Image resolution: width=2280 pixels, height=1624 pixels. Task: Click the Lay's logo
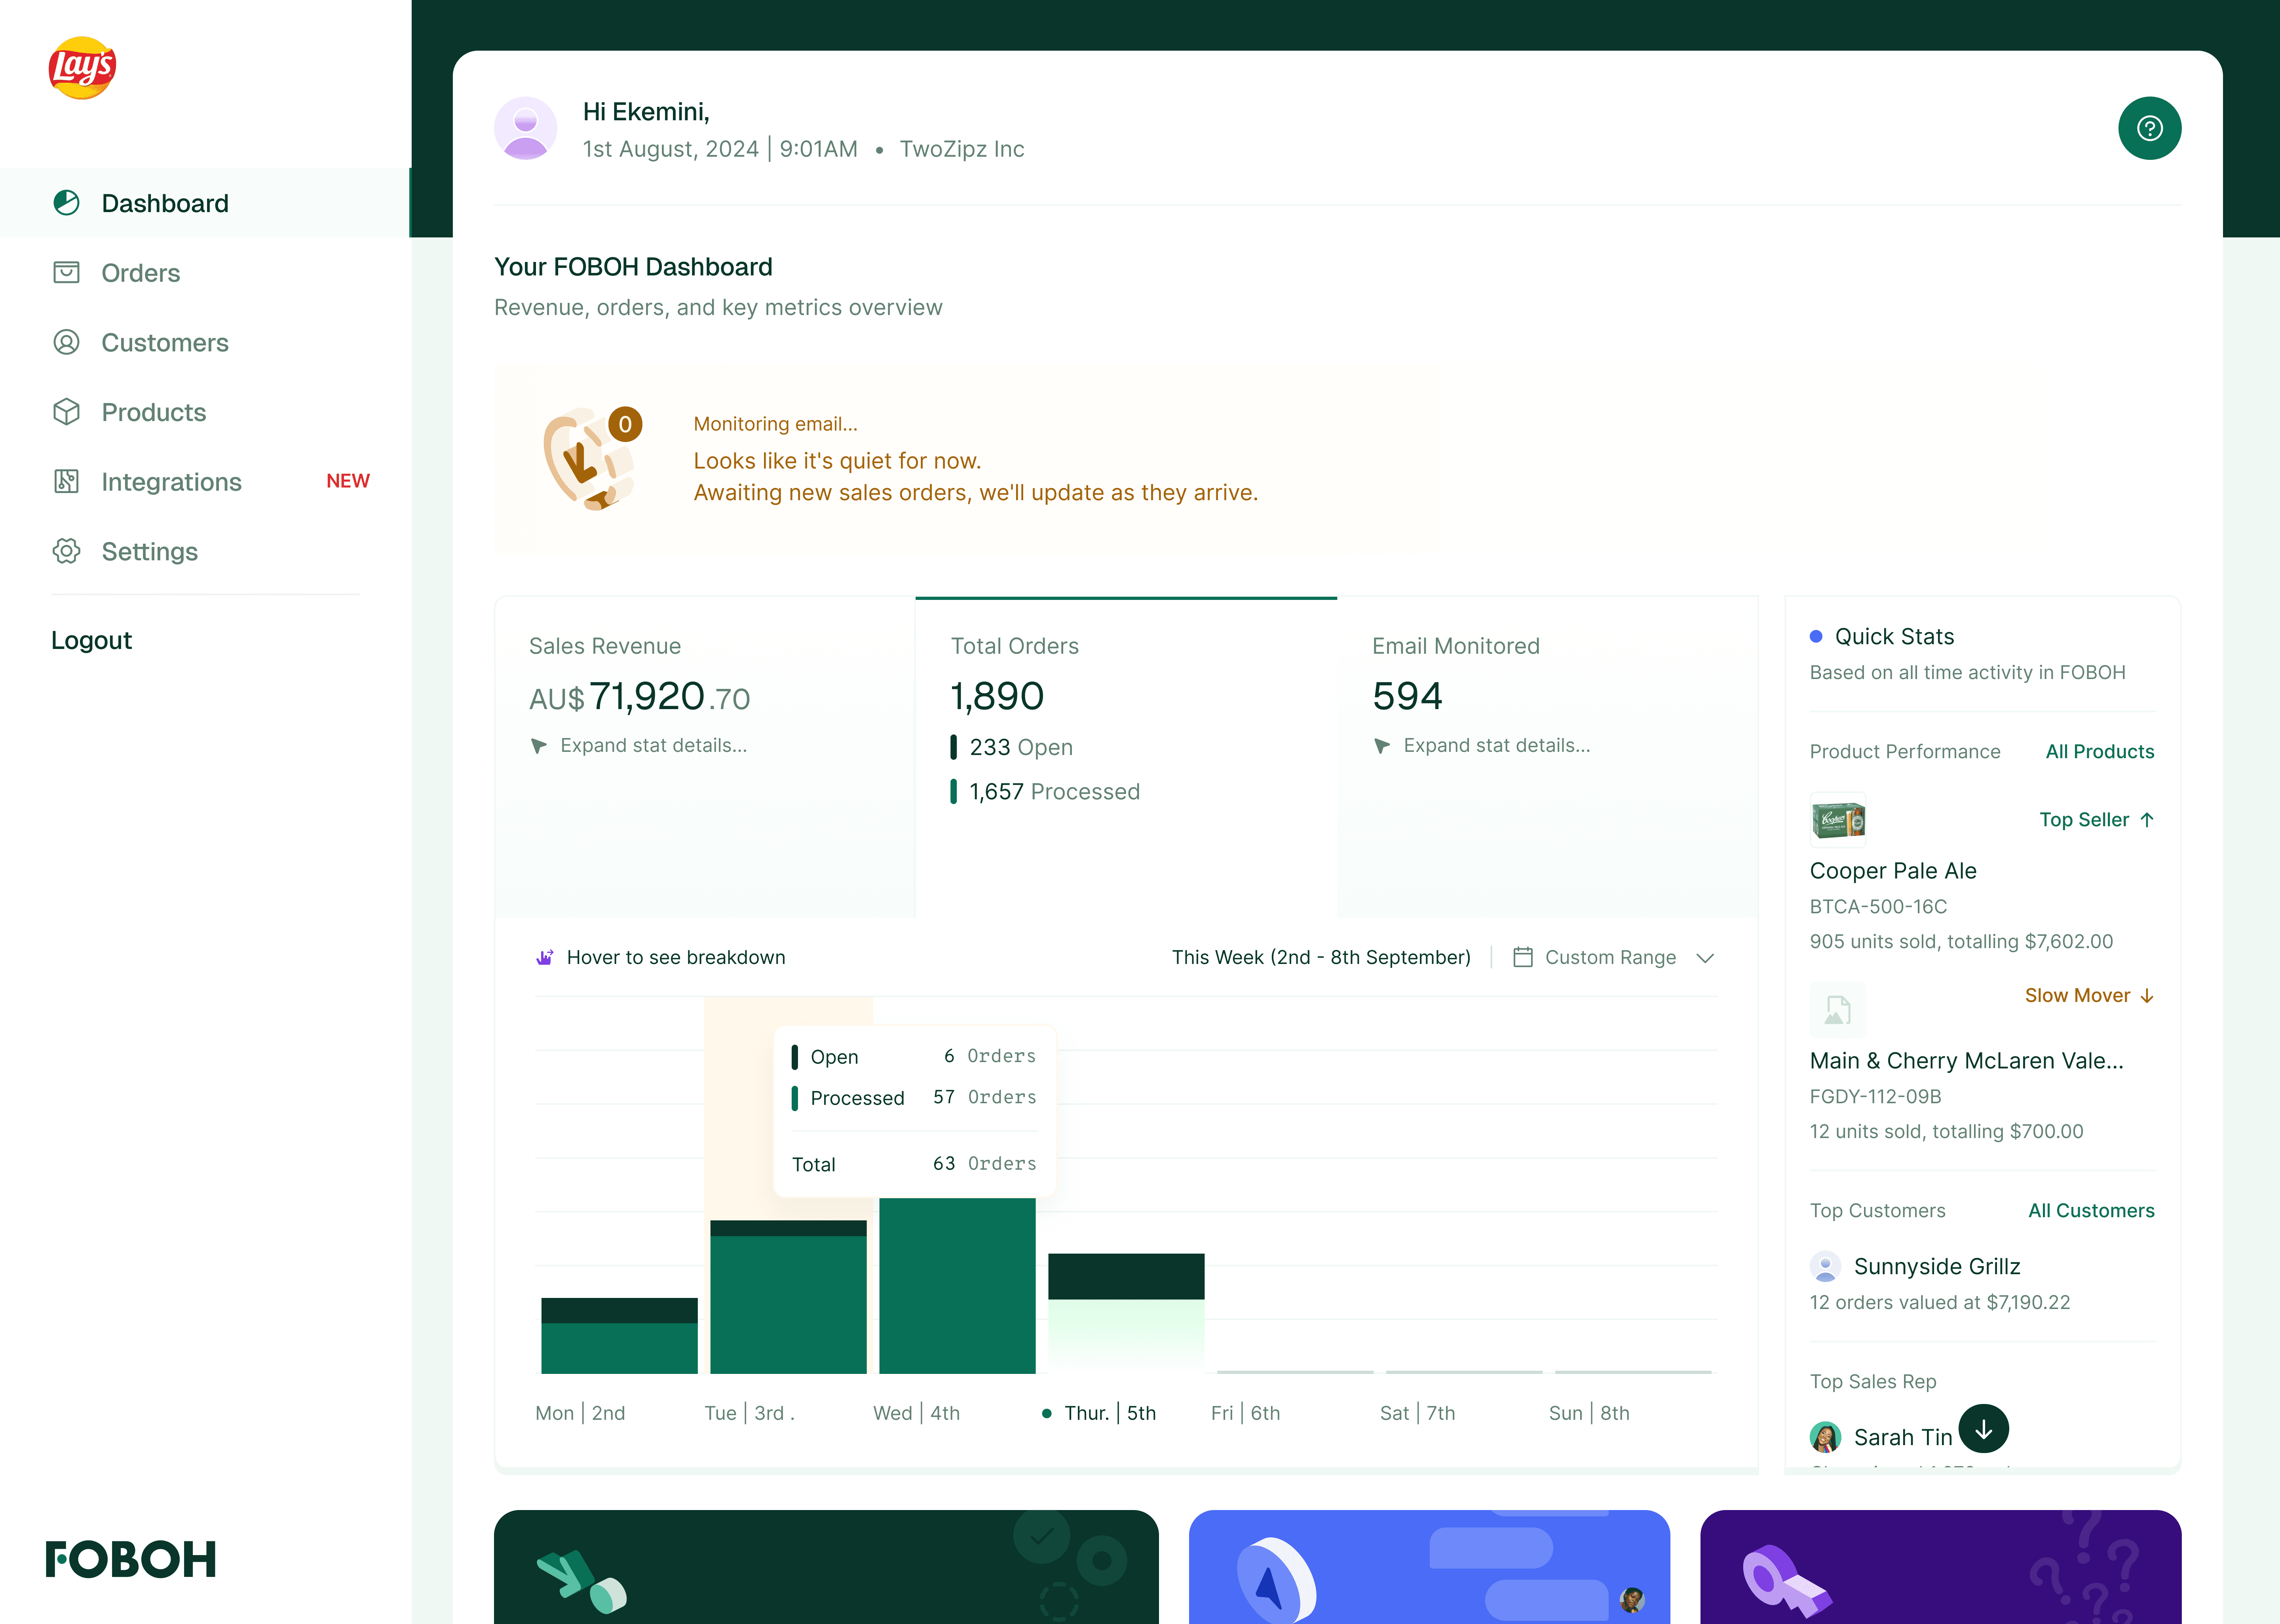pyautogui.click(x=82, y=68)
